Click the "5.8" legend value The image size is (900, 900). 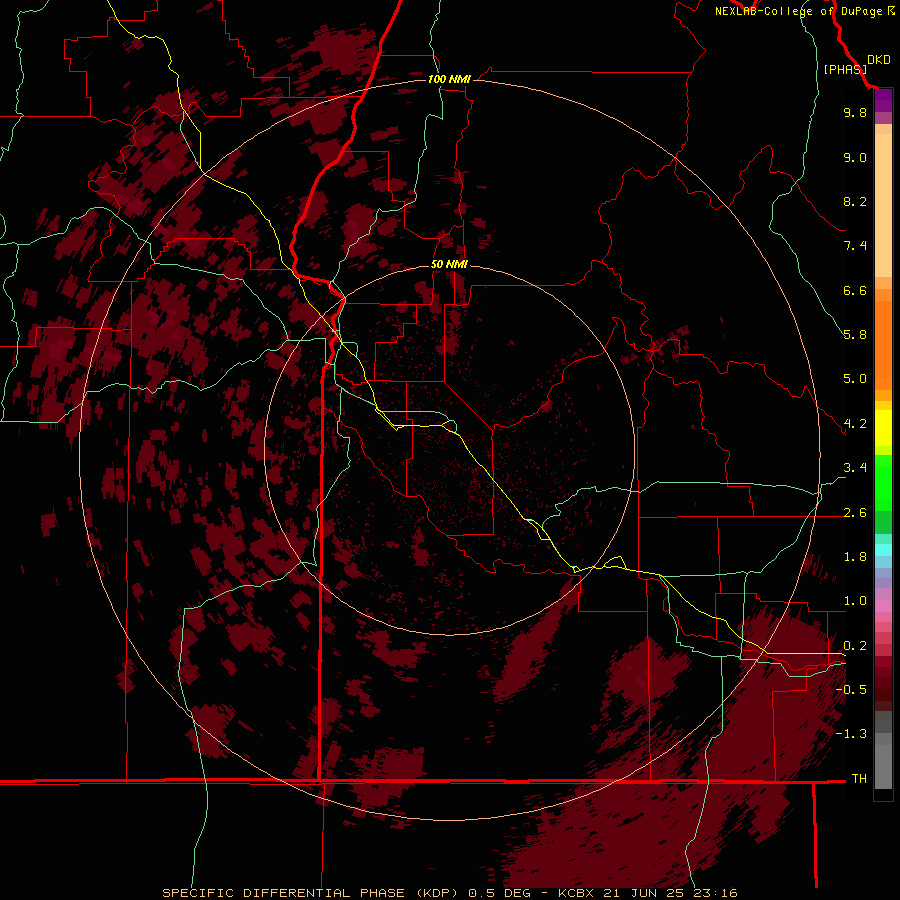coord(855,335)
